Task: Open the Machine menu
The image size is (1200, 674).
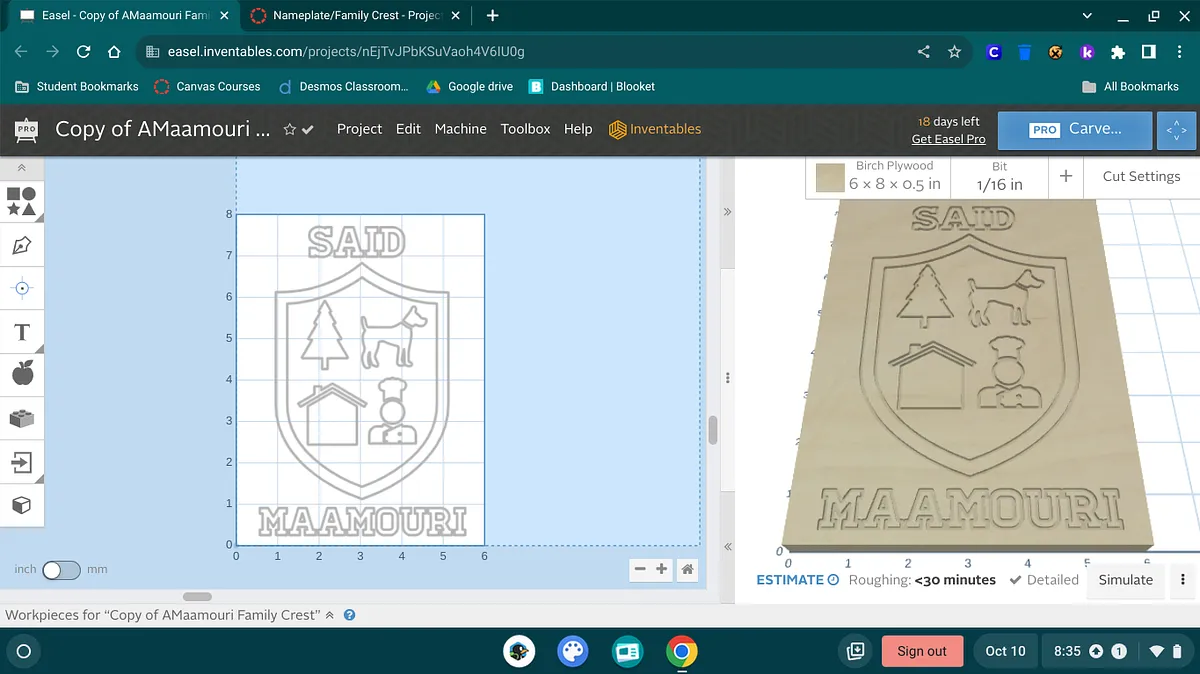Action: [x=460, y=129]
